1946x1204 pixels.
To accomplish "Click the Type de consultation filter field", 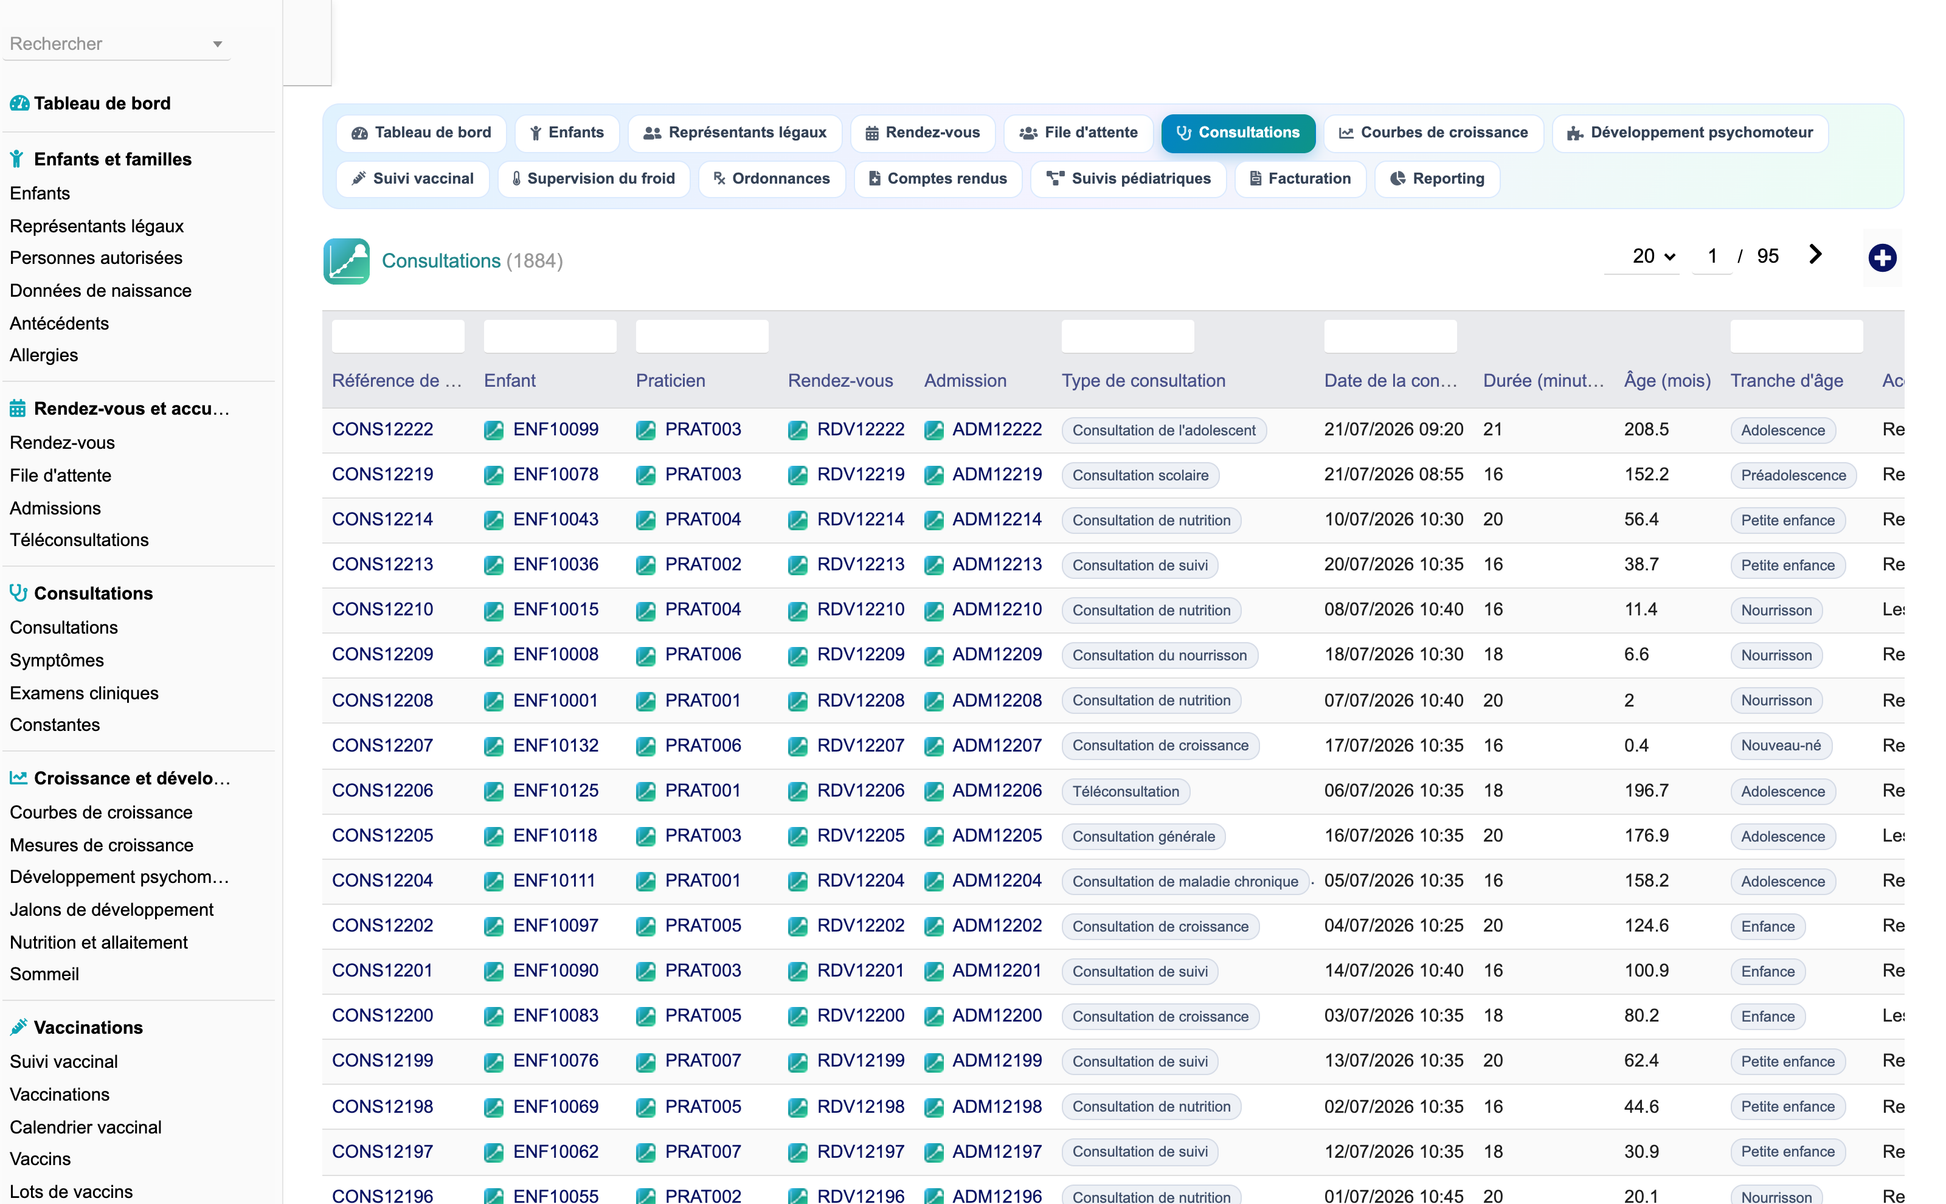I will click(1128, 336).
